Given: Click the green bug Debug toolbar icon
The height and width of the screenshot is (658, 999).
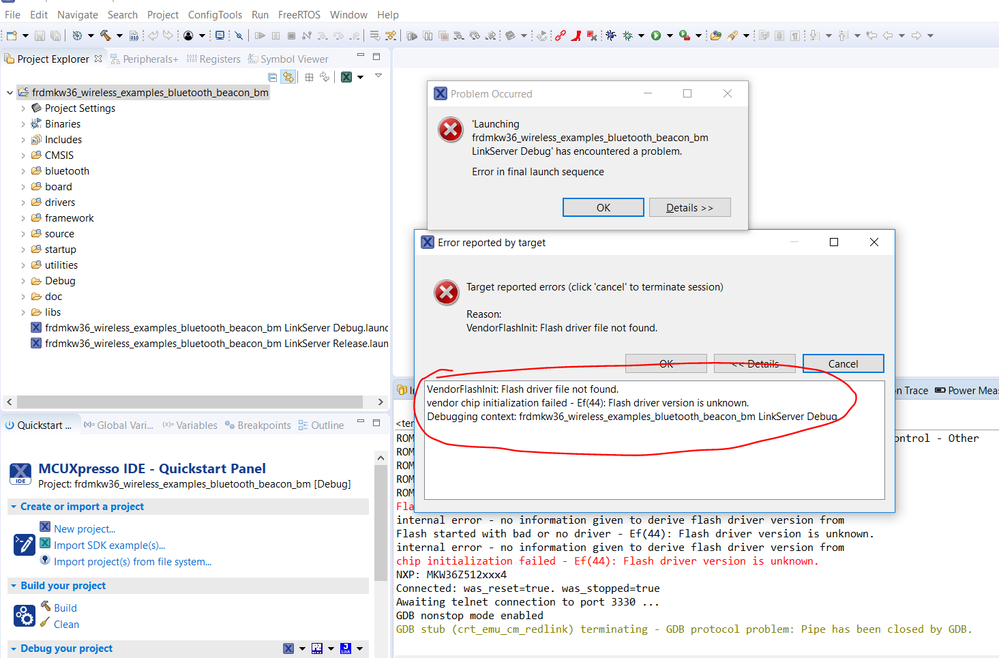Looking at the screenshot, I should pyautogui.click(x=628, y=36).
